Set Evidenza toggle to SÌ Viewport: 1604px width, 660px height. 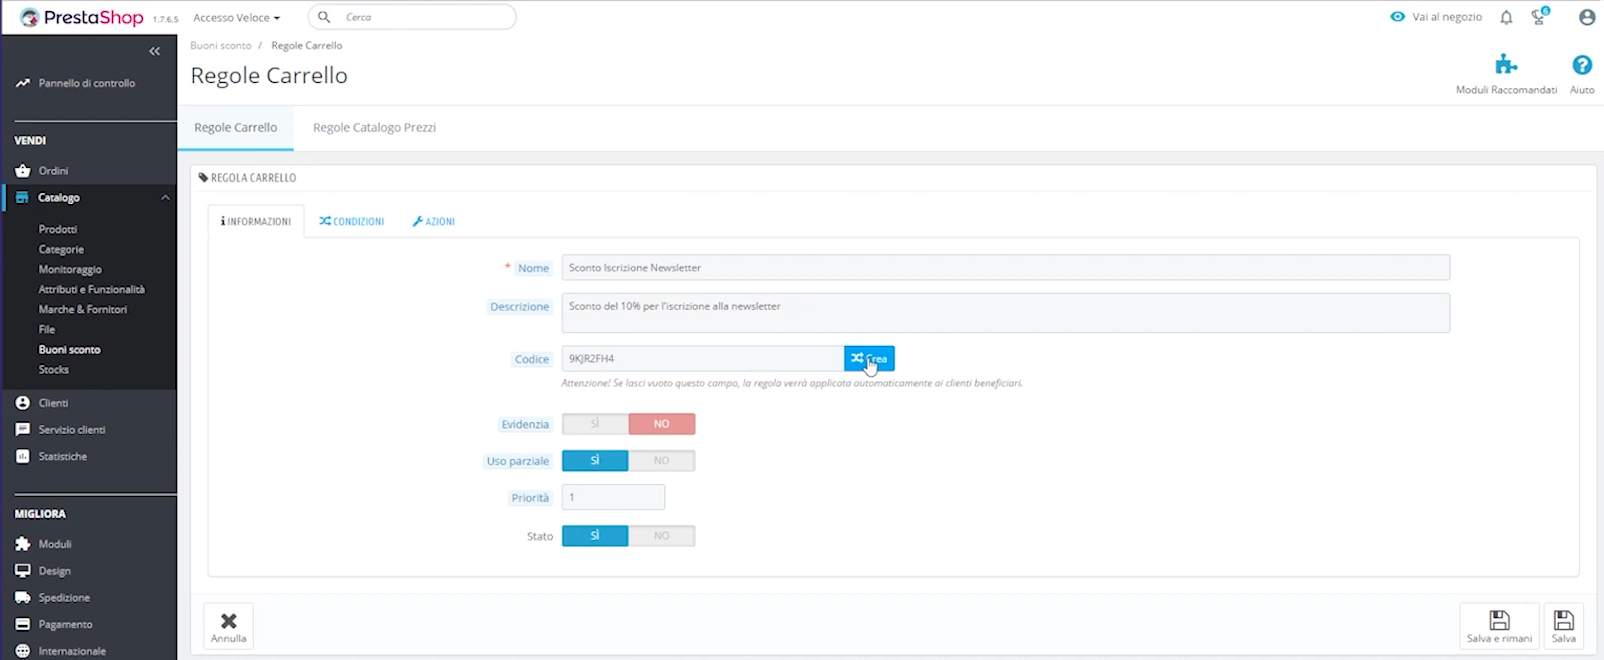pos(595,424)
